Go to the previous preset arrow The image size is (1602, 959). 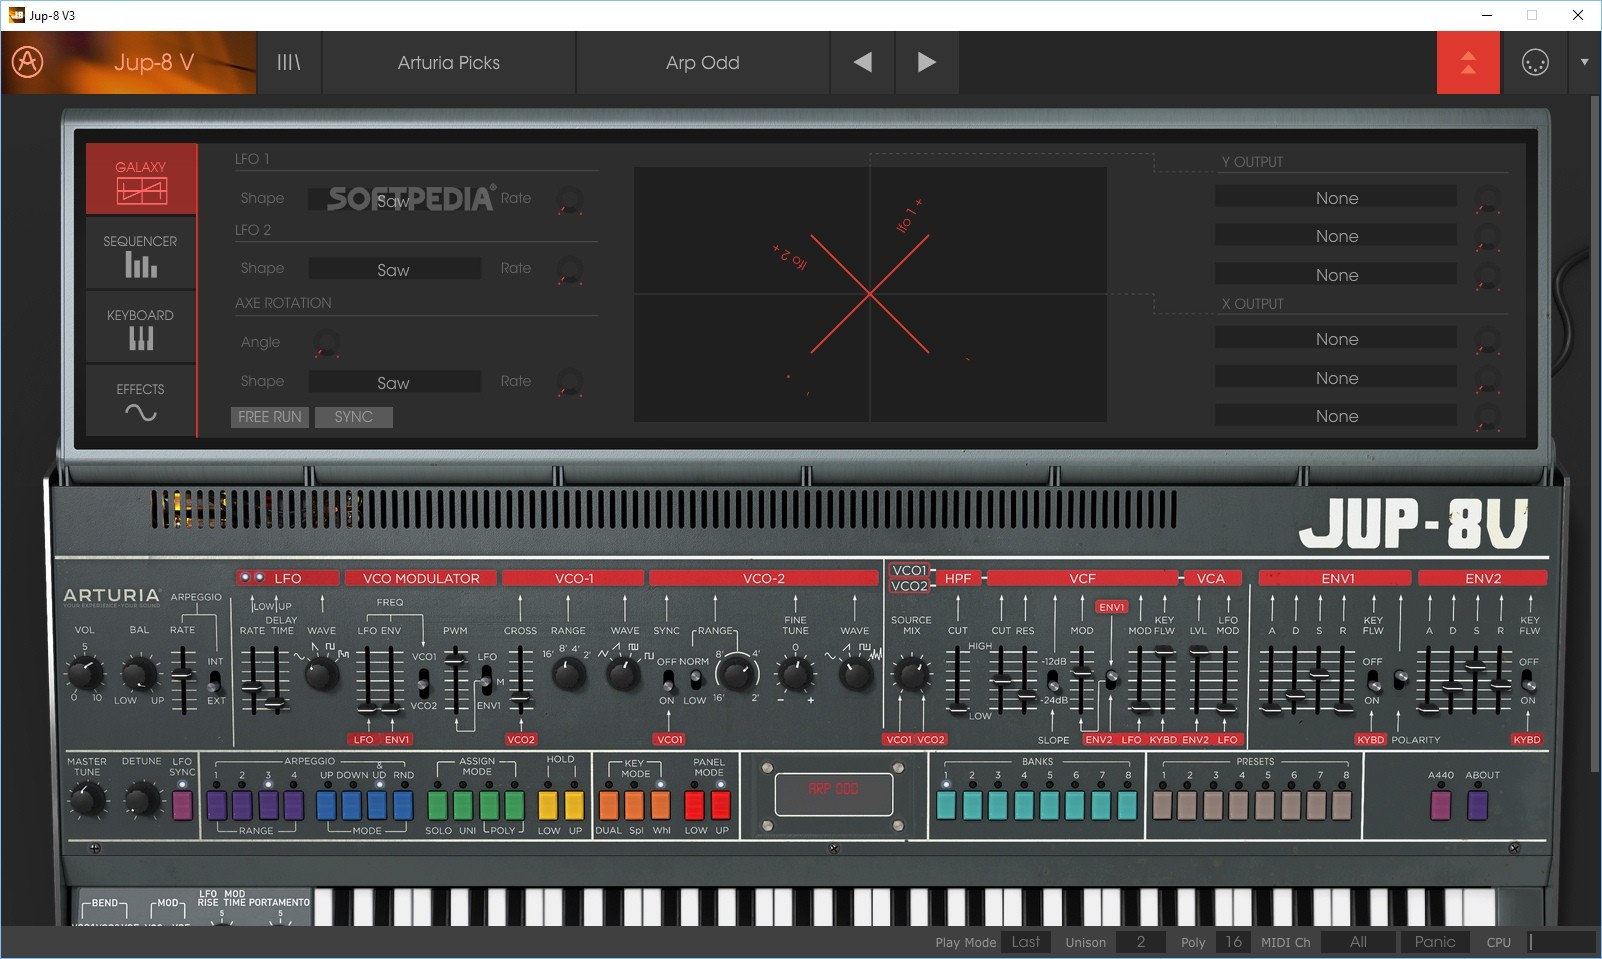click(862, 62)
